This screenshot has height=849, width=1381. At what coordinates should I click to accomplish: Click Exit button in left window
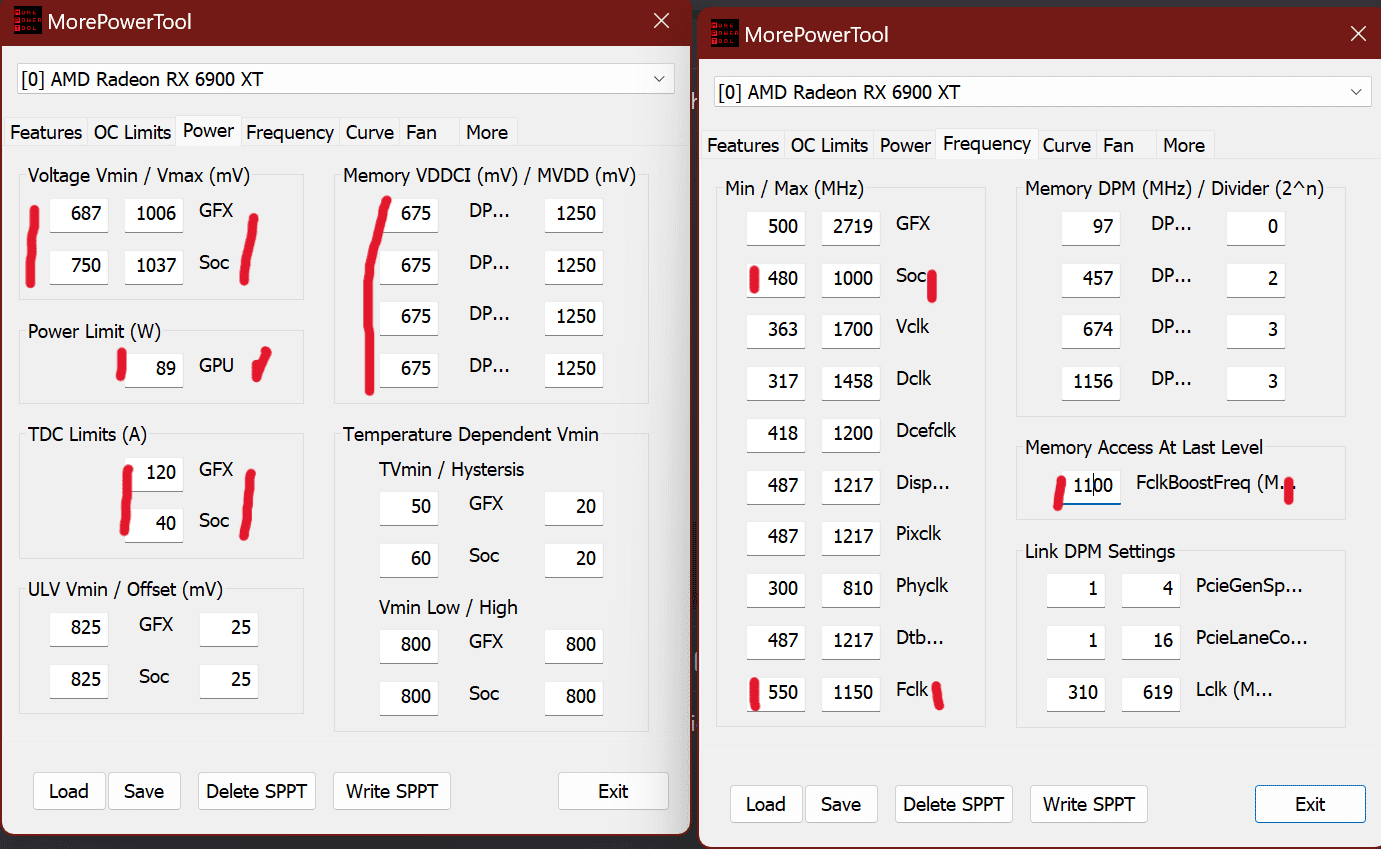click(x=613, y=791)
